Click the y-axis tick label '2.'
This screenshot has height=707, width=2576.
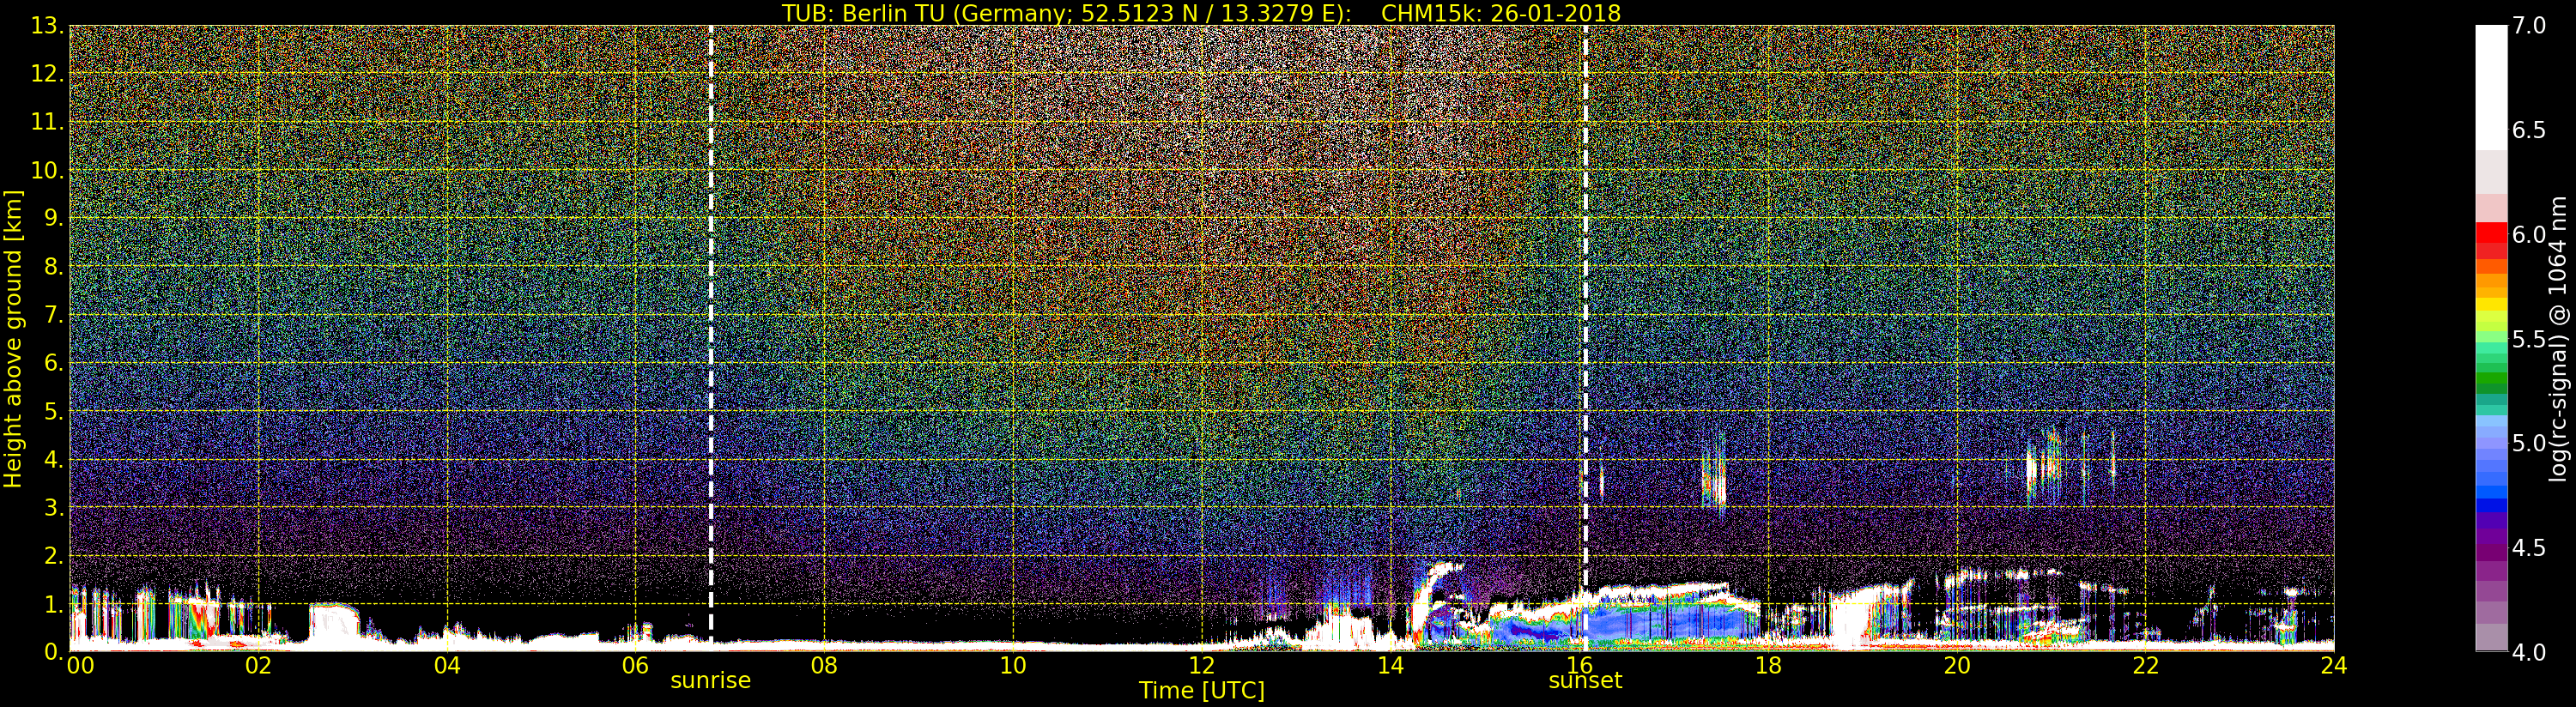click(54, 556)
